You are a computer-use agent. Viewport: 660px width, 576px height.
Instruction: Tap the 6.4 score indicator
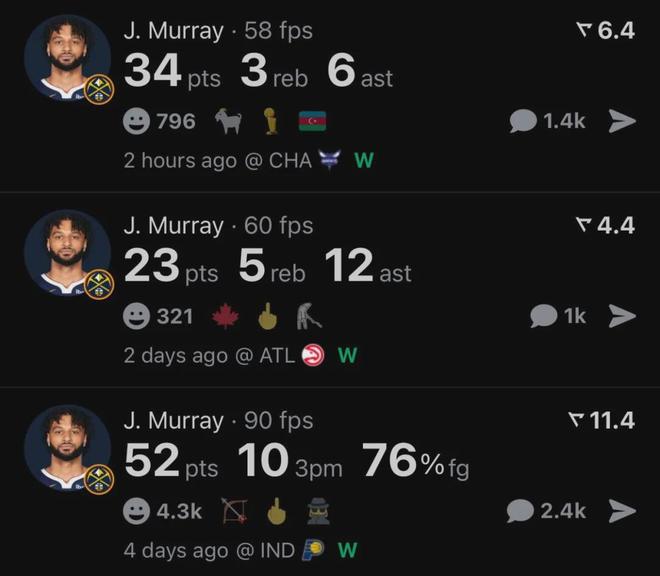coord(606,30)
